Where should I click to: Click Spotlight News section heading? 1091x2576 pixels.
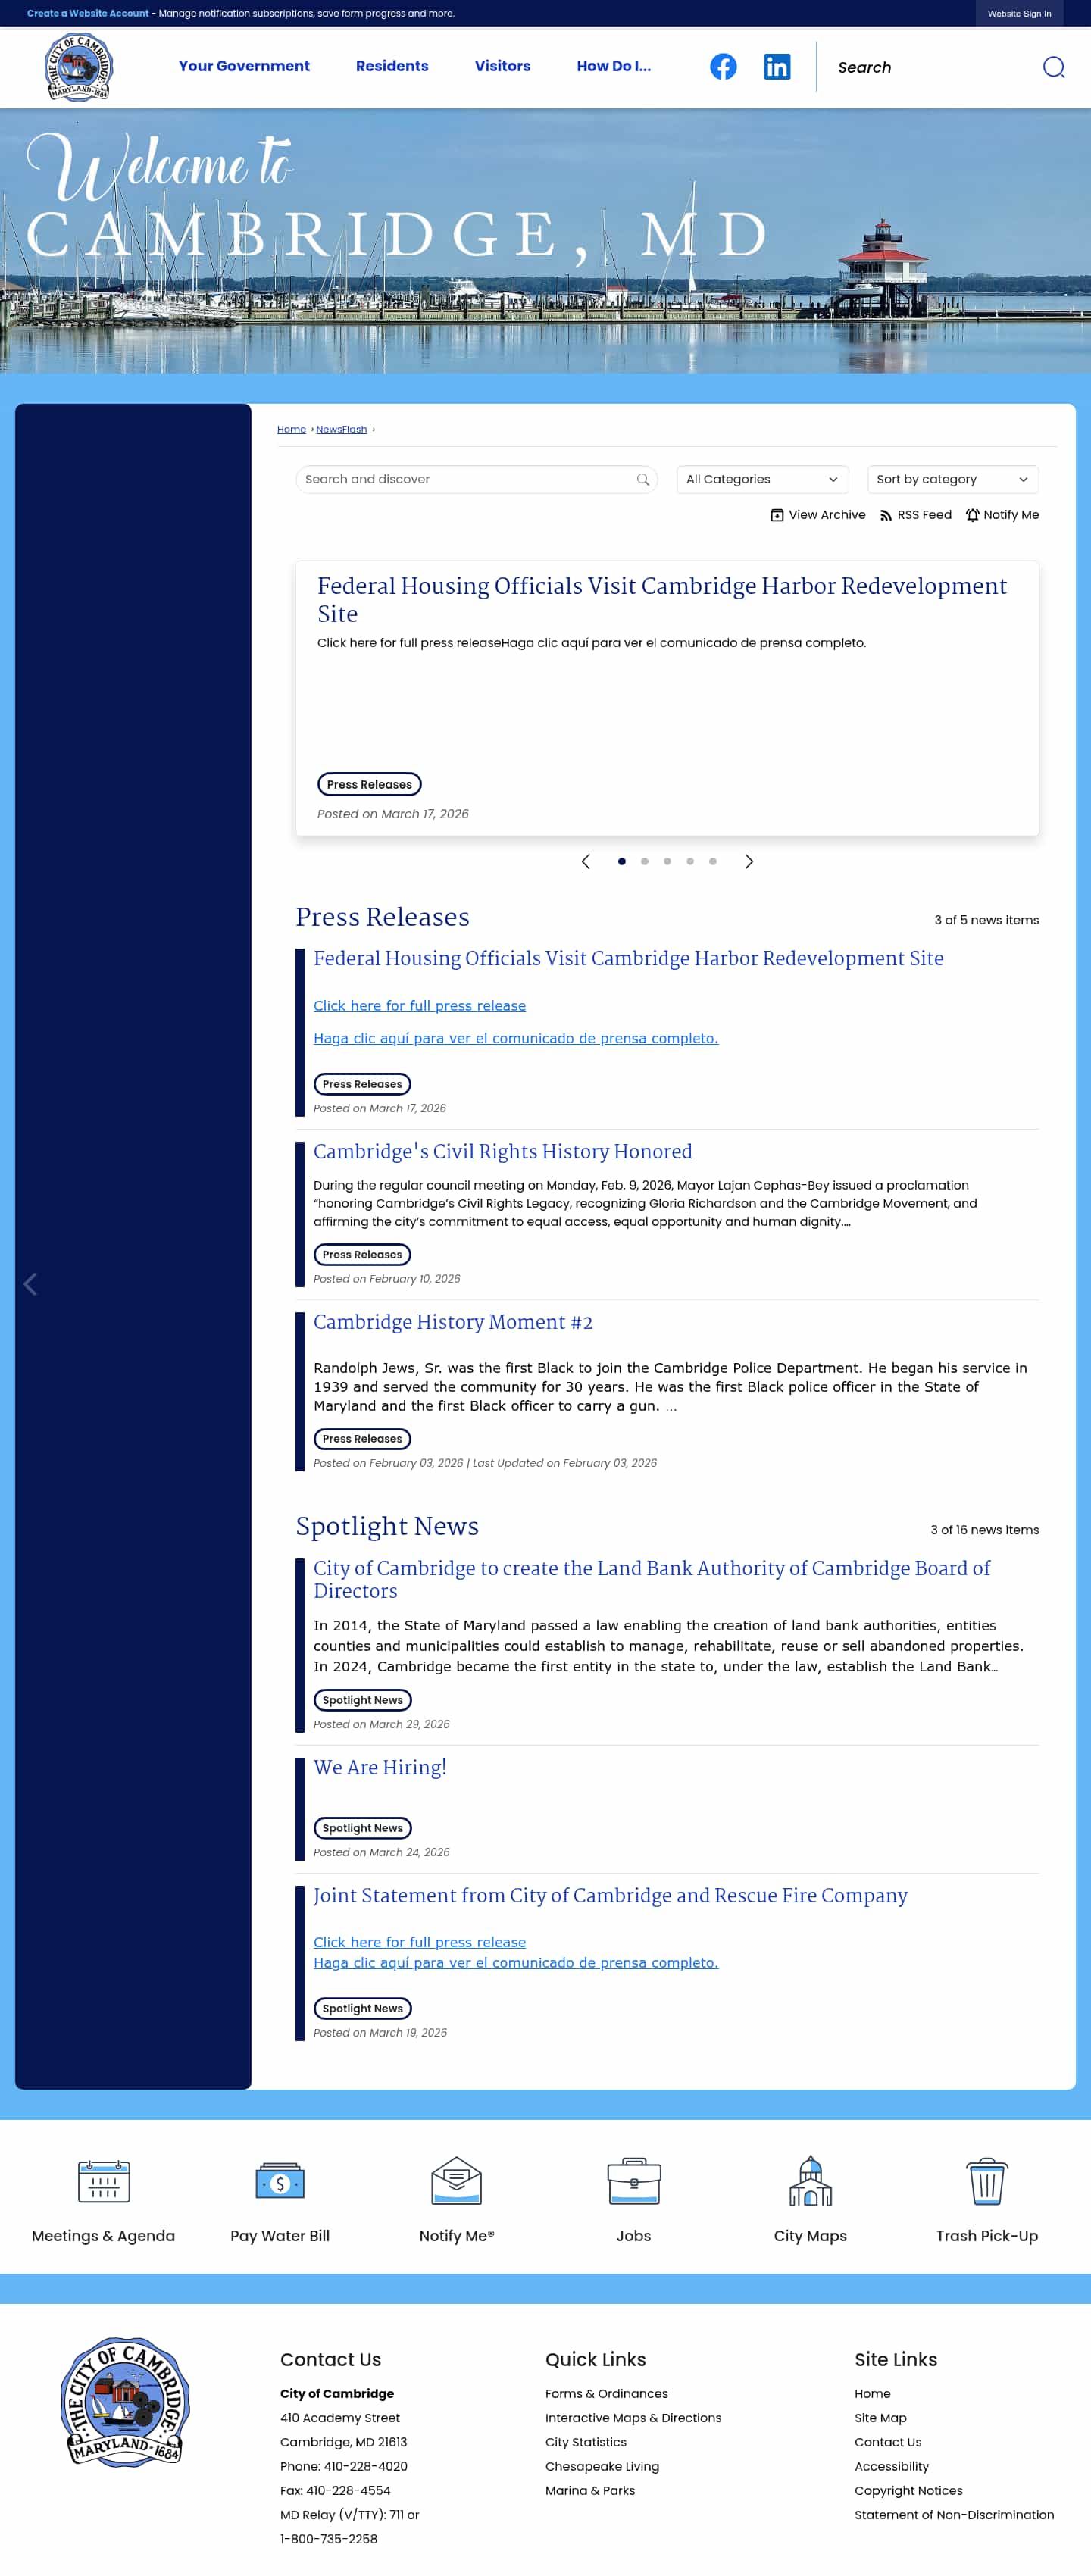point(387,1526)
